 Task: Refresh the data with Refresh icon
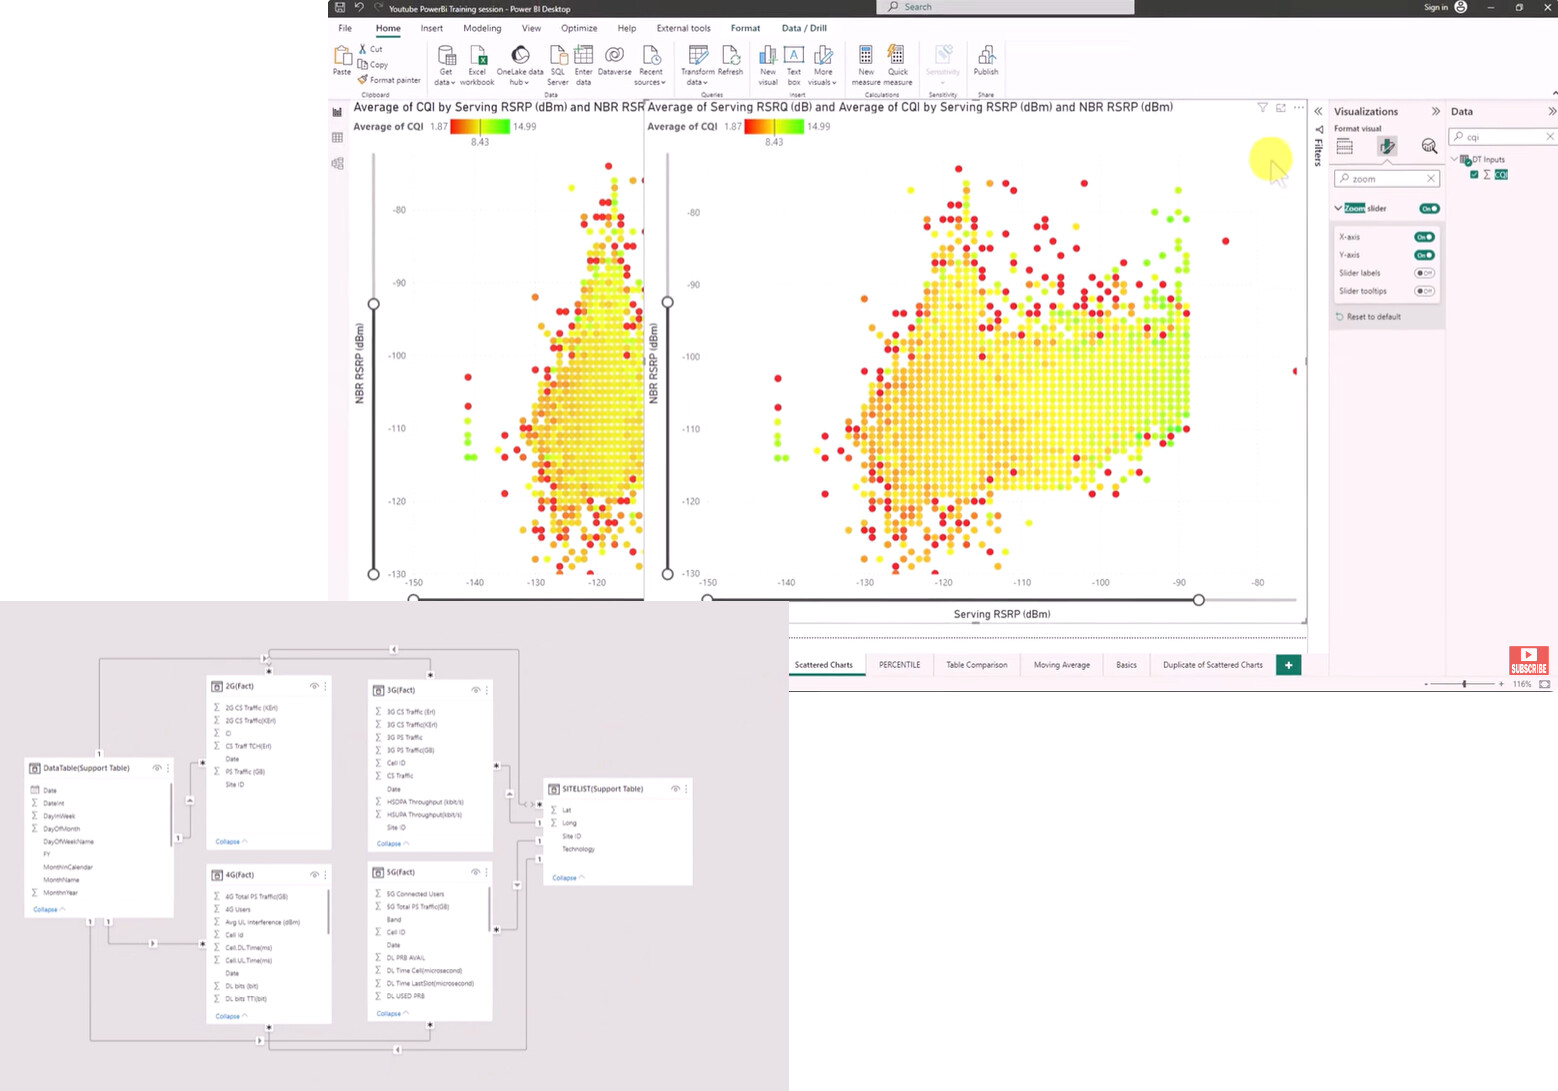tap(730, 61)
